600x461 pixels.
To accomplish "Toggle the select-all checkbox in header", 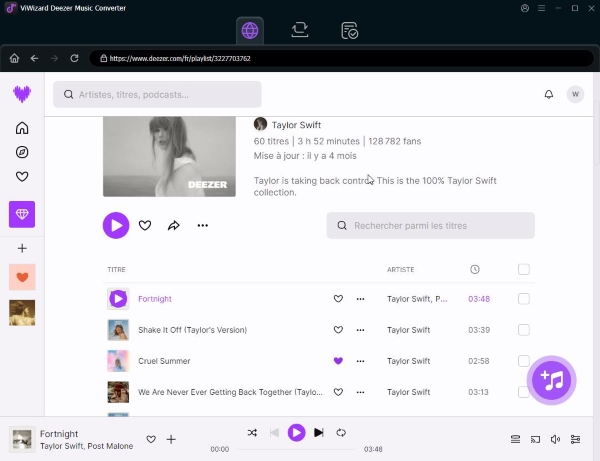I will [524, 269].
